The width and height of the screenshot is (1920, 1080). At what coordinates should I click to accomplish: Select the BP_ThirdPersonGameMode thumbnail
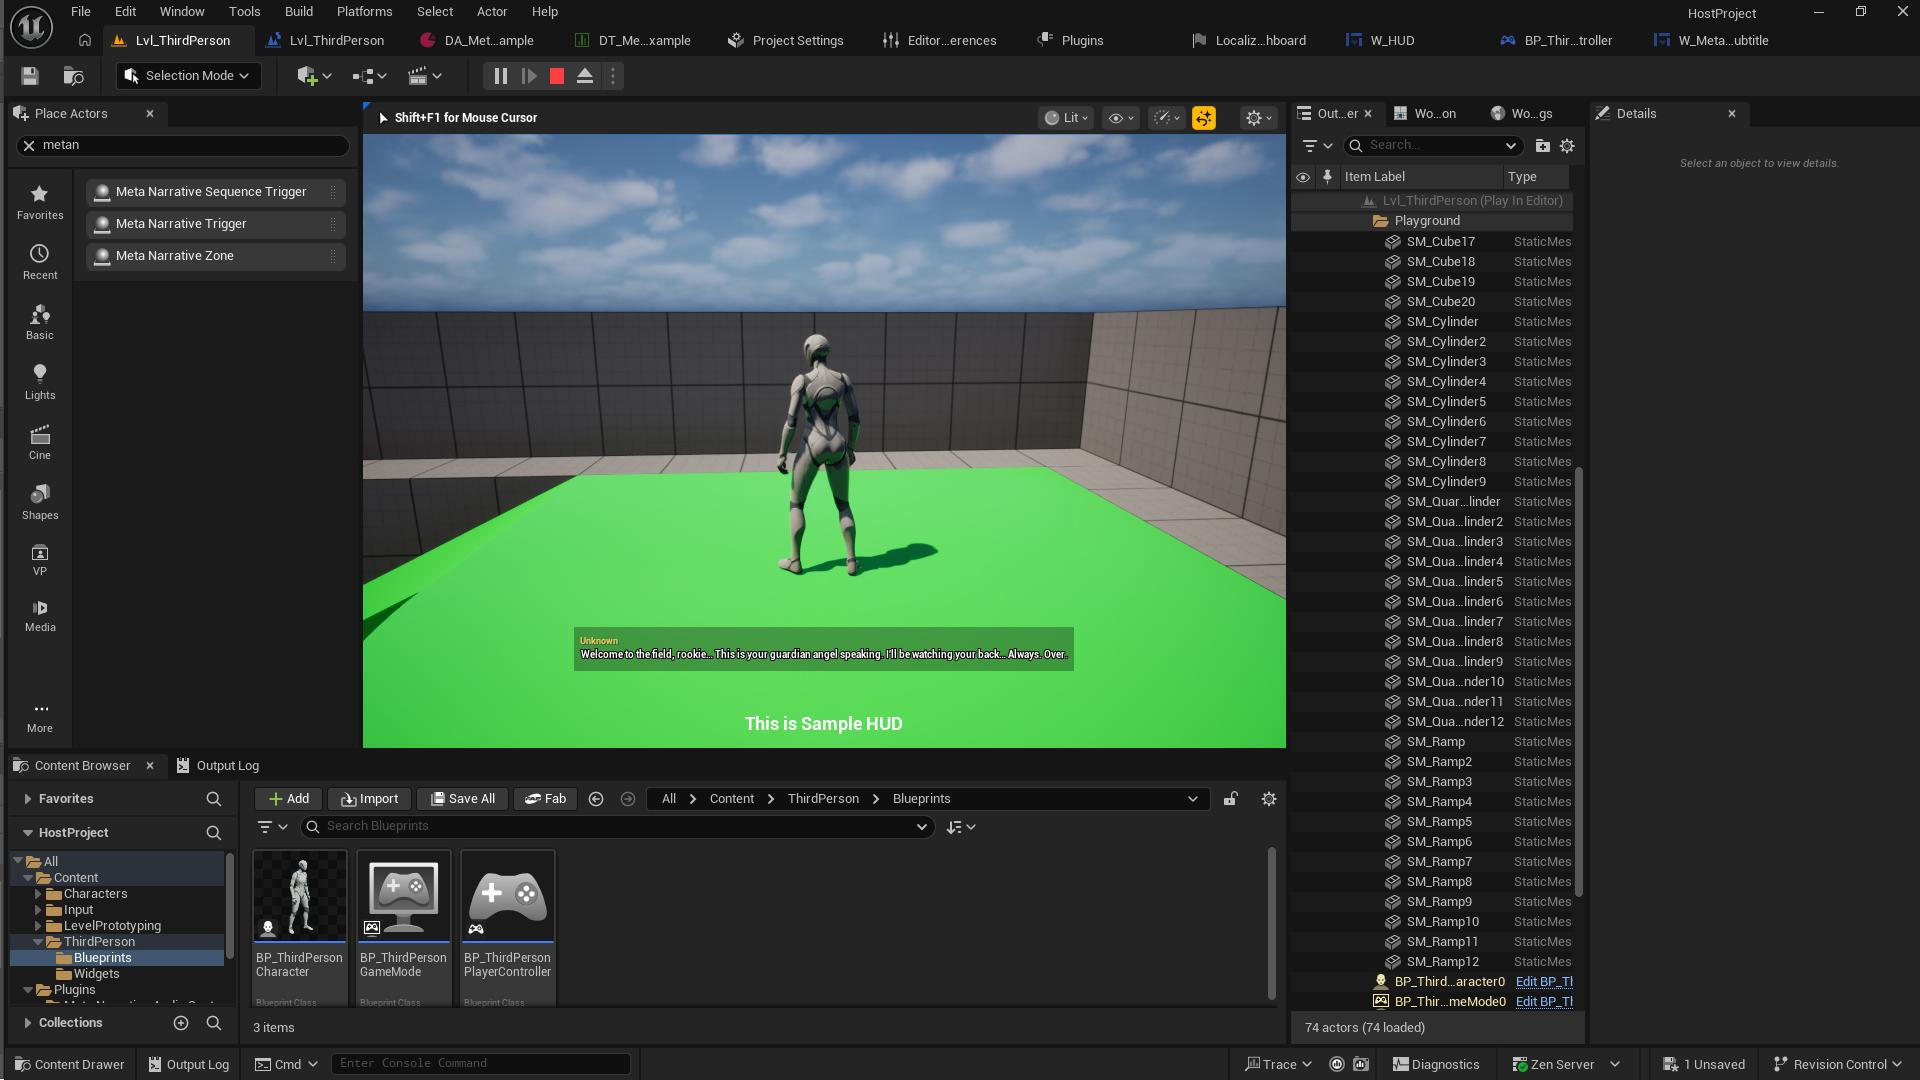(x=403, y=895)
